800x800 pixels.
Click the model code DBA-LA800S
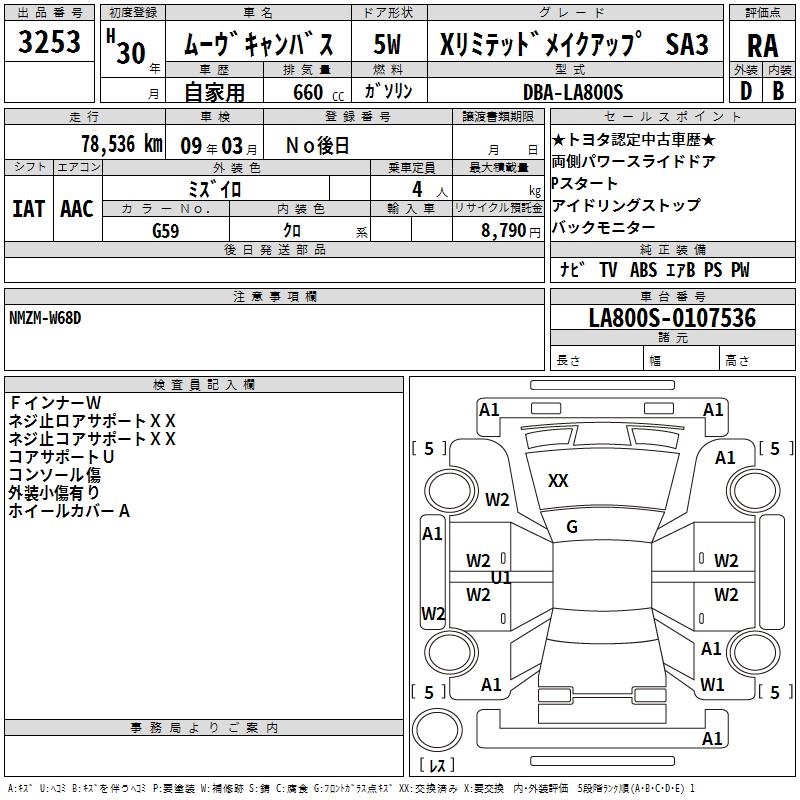(x=573, y=92)
